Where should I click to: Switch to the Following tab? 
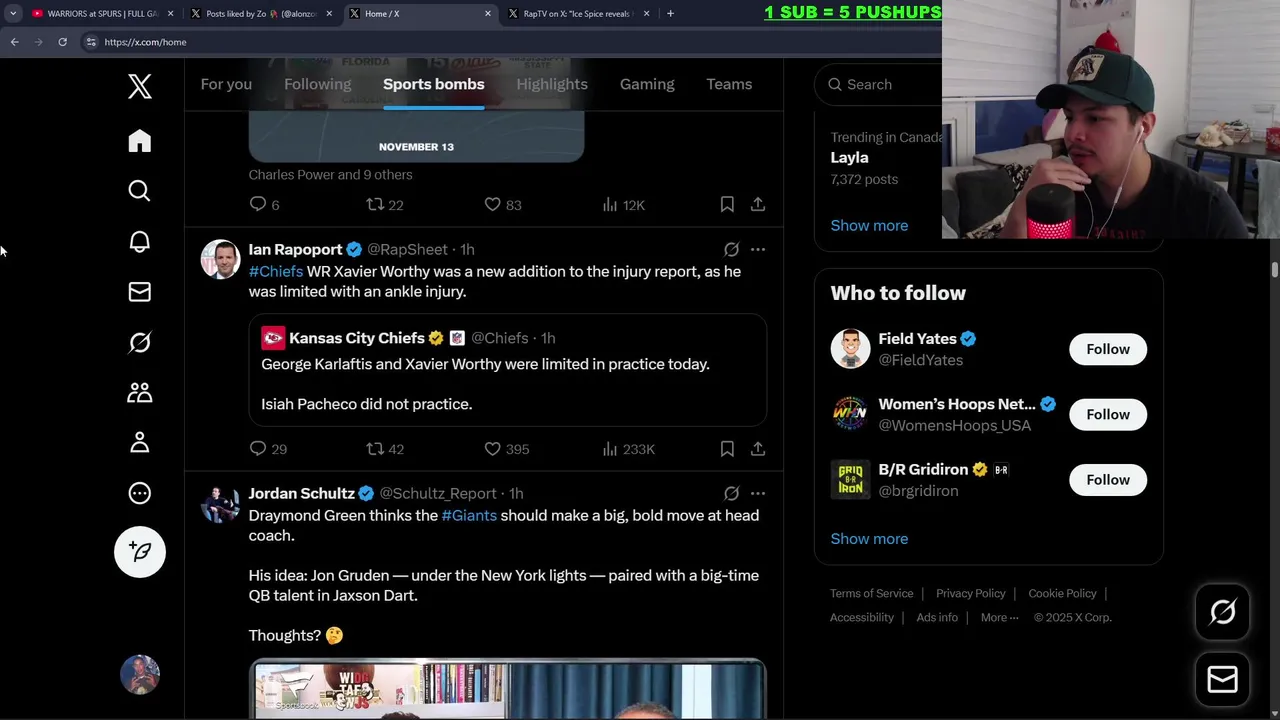[x=318, y=84]
